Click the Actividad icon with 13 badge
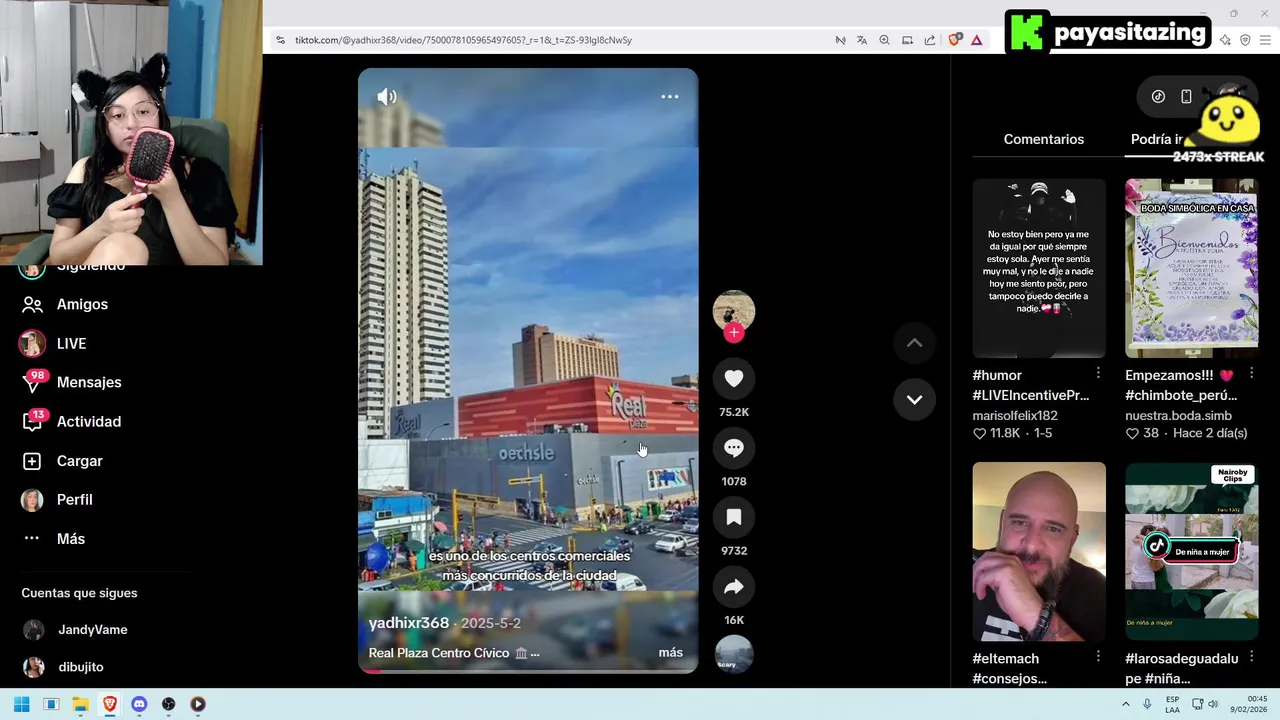The width and height of the screenshot is (1280, 720). [33, 421]
